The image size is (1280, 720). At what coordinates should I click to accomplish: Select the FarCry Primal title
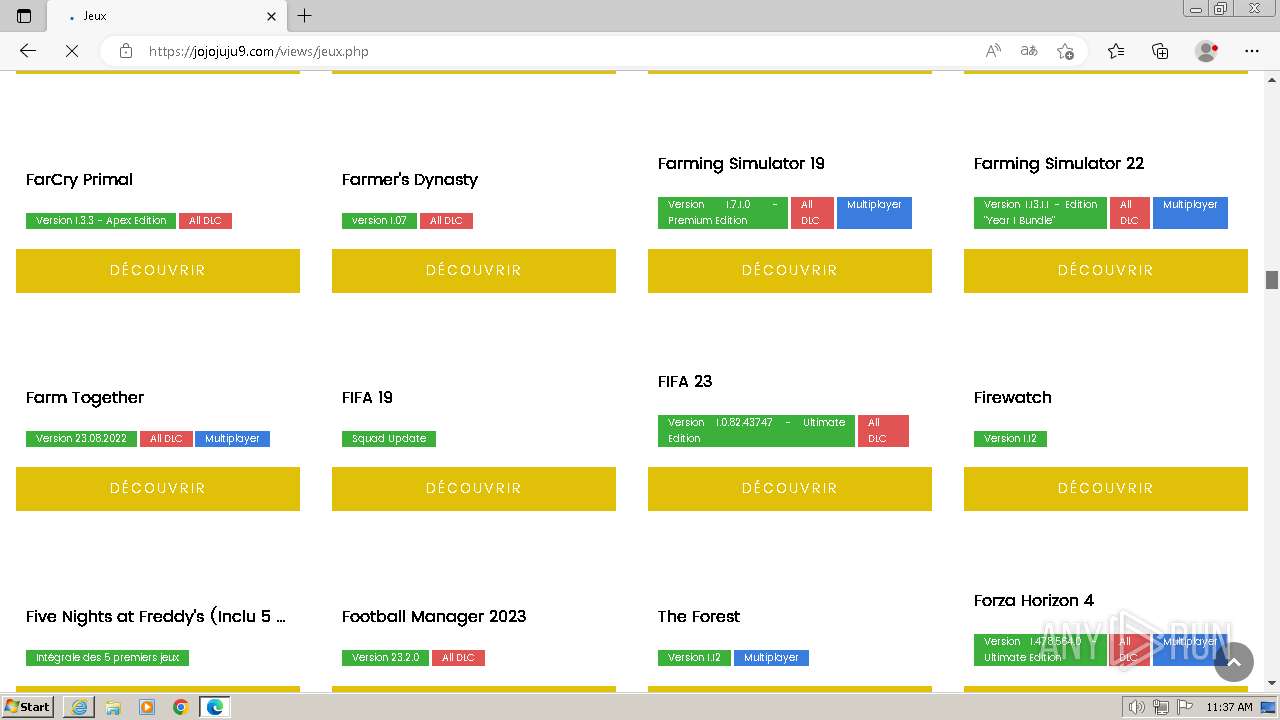(x=79, y=180)
